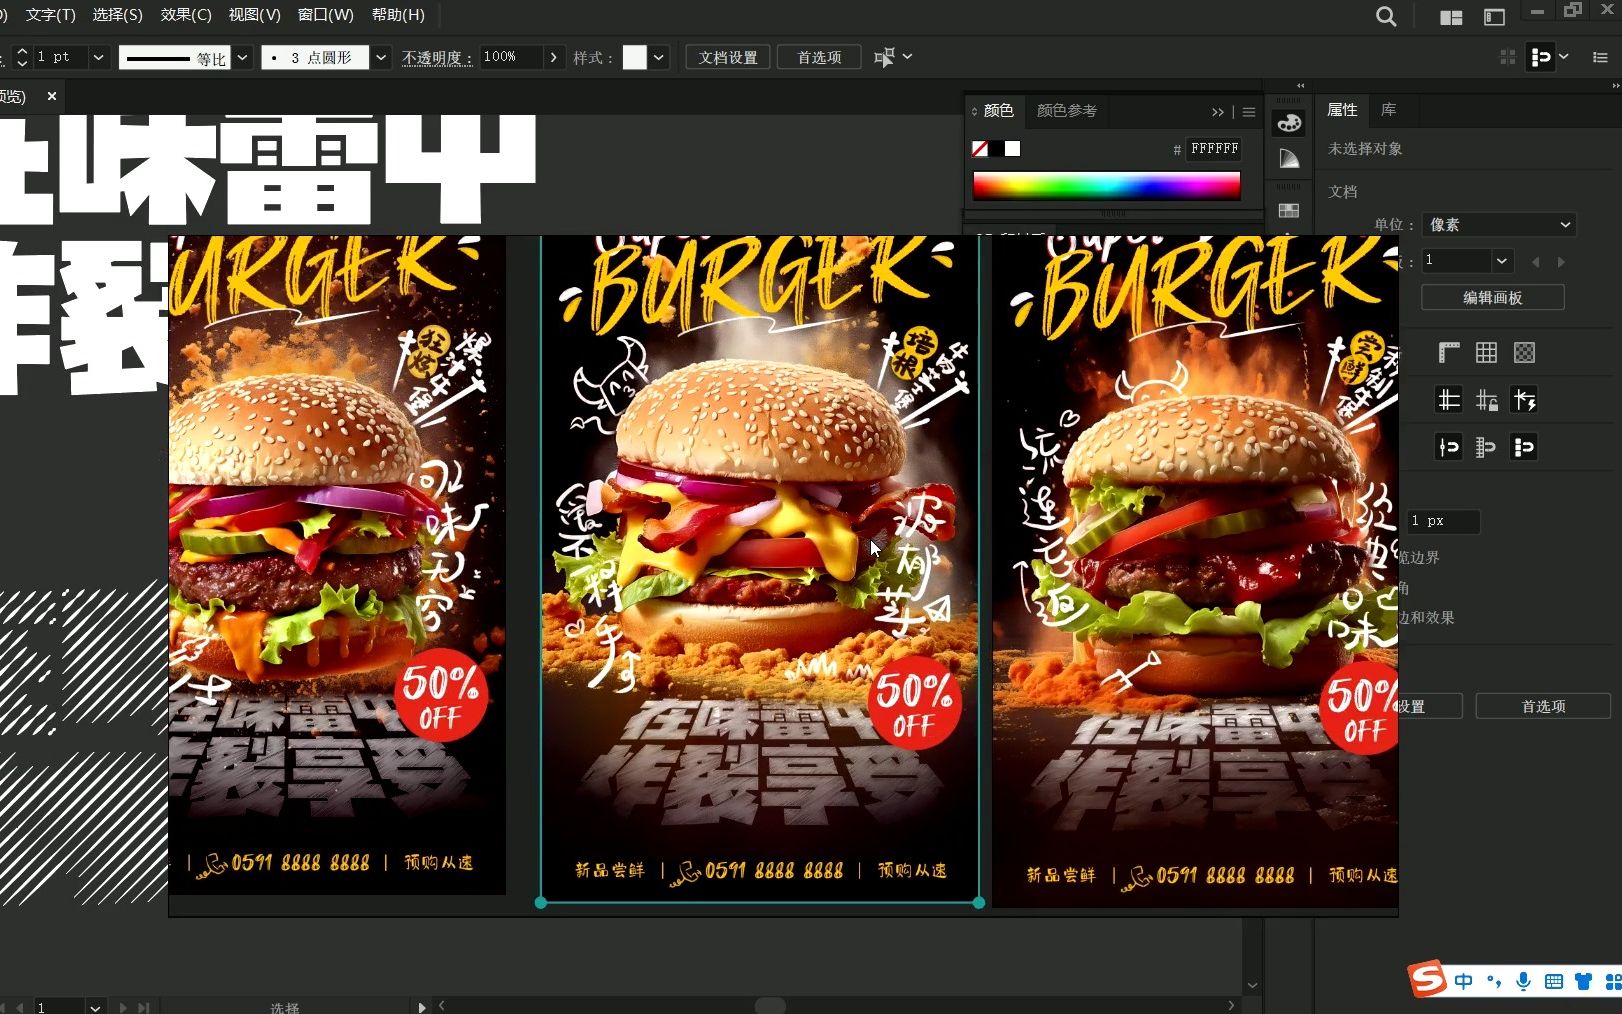Click the 首选项 button in the control bar
Viewport: 1622px width, 1014px height.
click(x=819, y=57)
